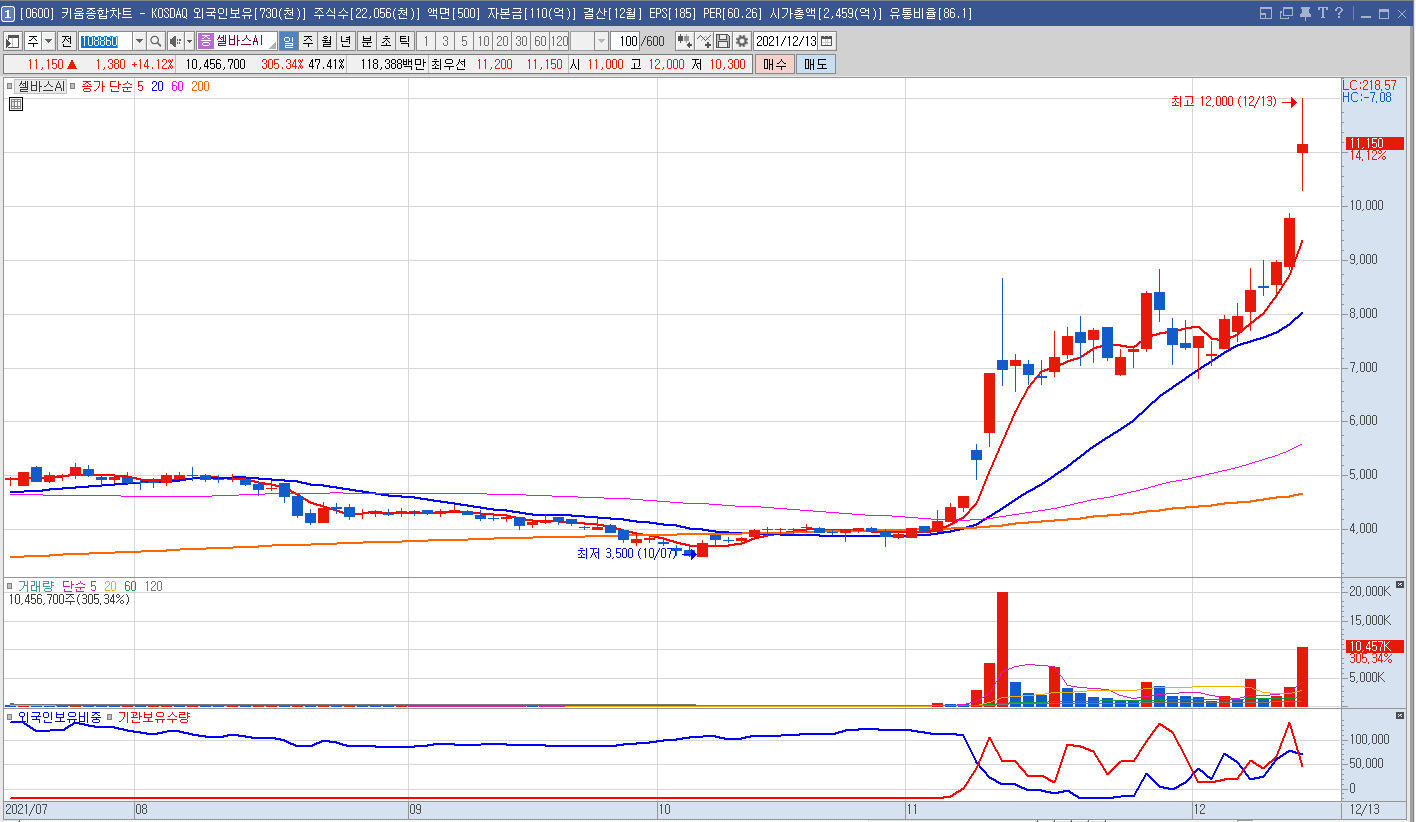Open the dropdown next to the 주 button
The width and height of the screenshot is (1416, 822).
(49, 41)
